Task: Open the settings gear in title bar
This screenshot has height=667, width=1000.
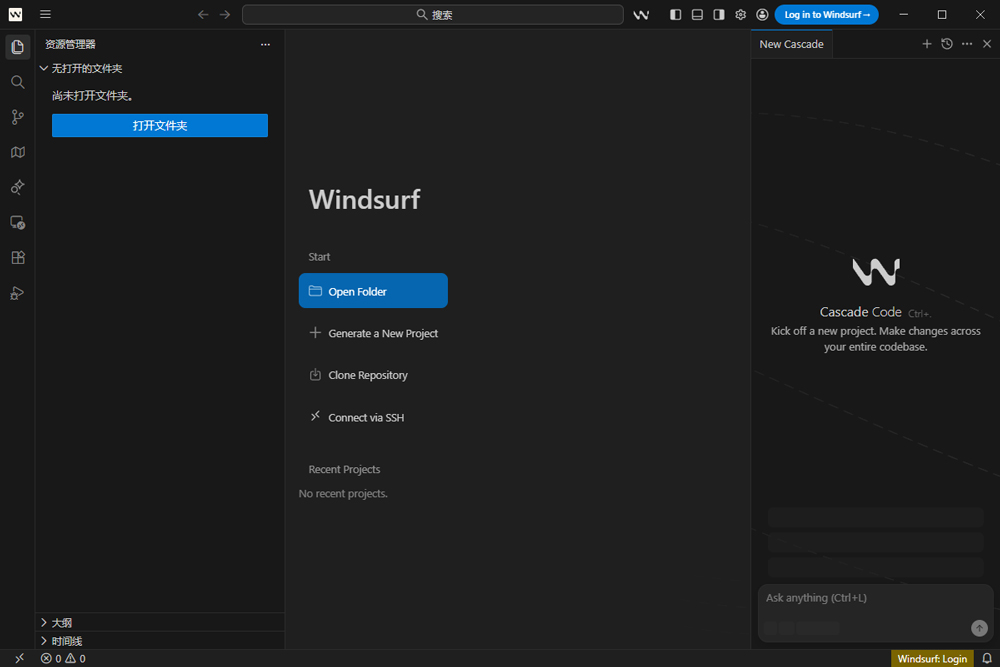Action: click(x=740, y=14)
